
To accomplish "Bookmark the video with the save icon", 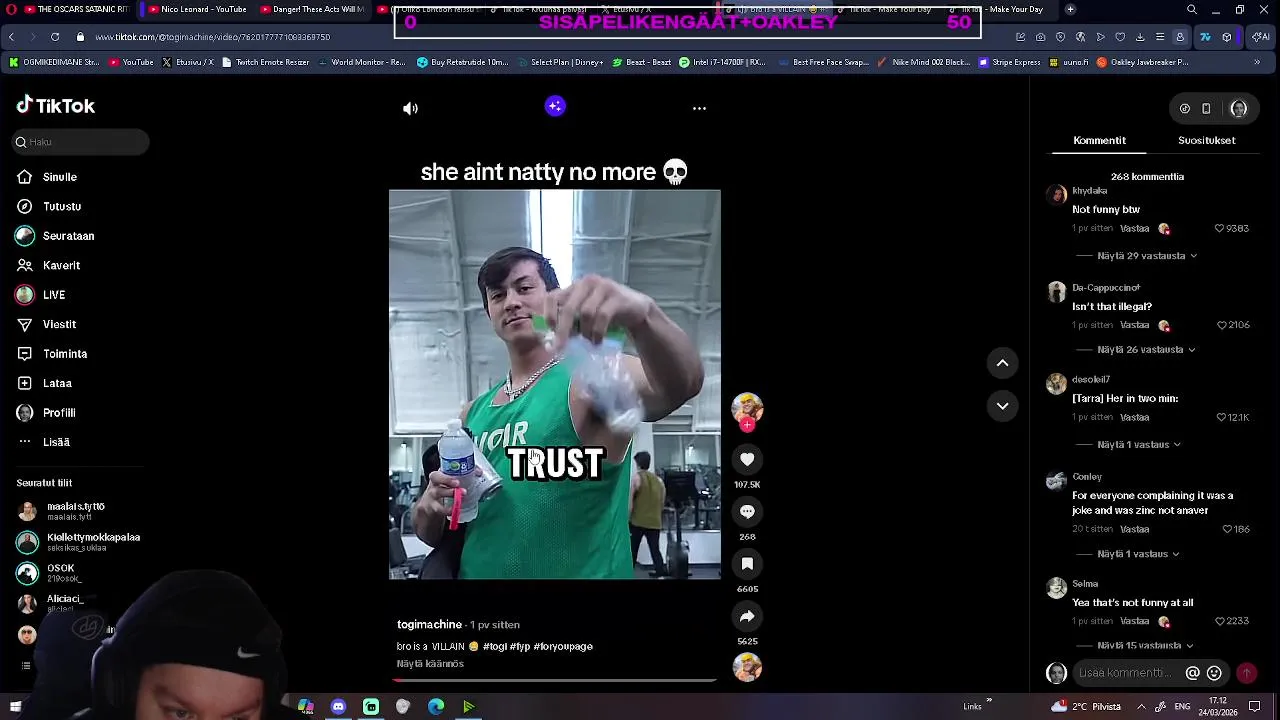I will pos(747,564).
